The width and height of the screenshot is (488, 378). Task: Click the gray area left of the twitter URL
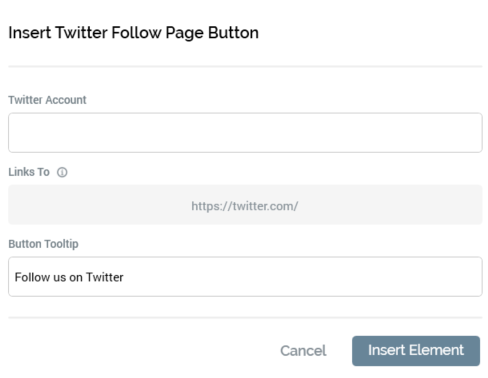pos(100,205)
